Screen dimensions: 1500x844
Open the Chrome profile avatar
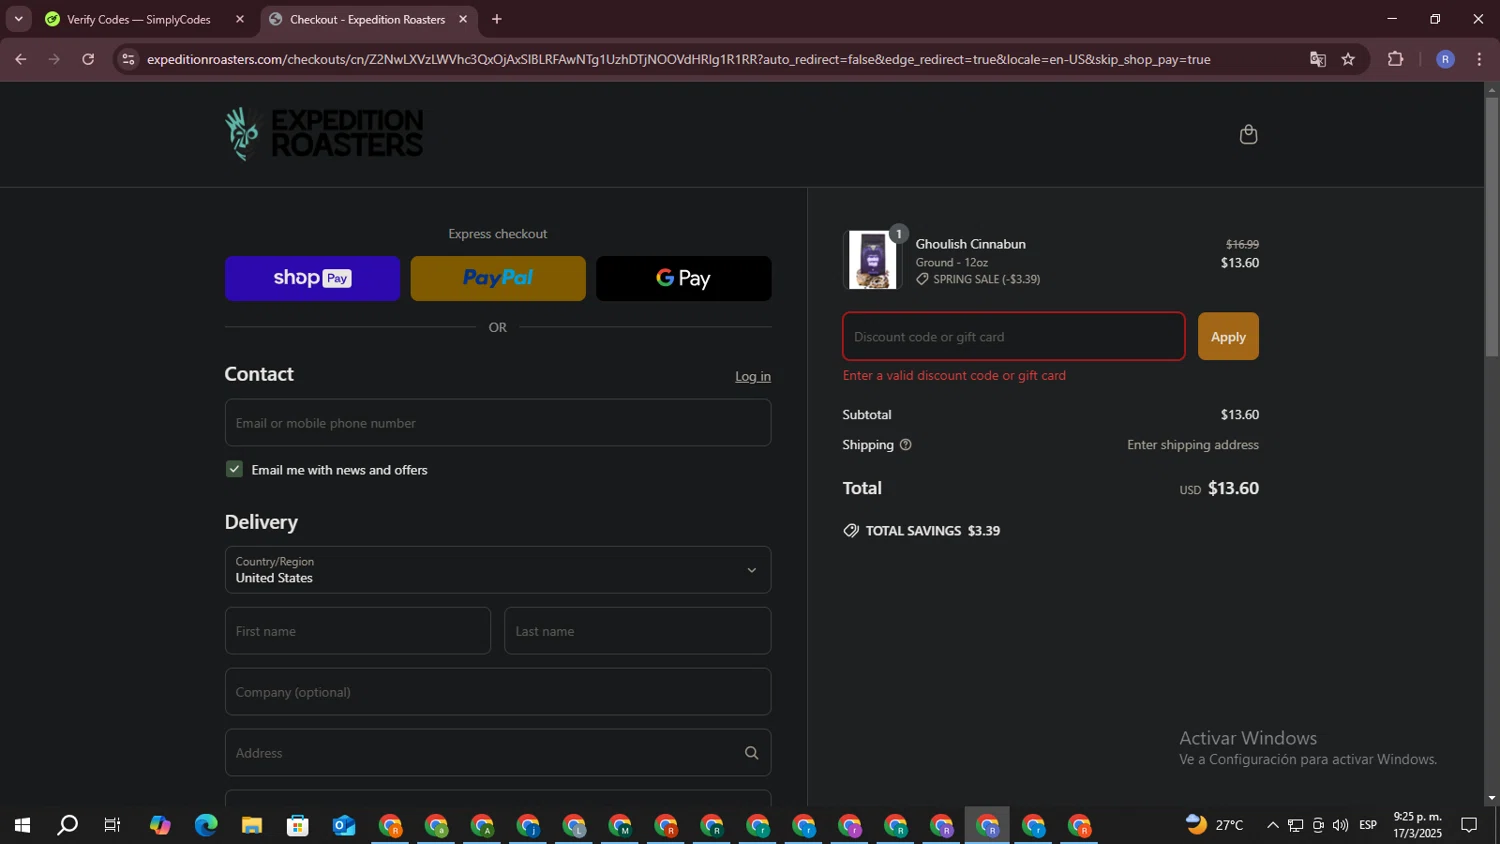(1445, 59)
